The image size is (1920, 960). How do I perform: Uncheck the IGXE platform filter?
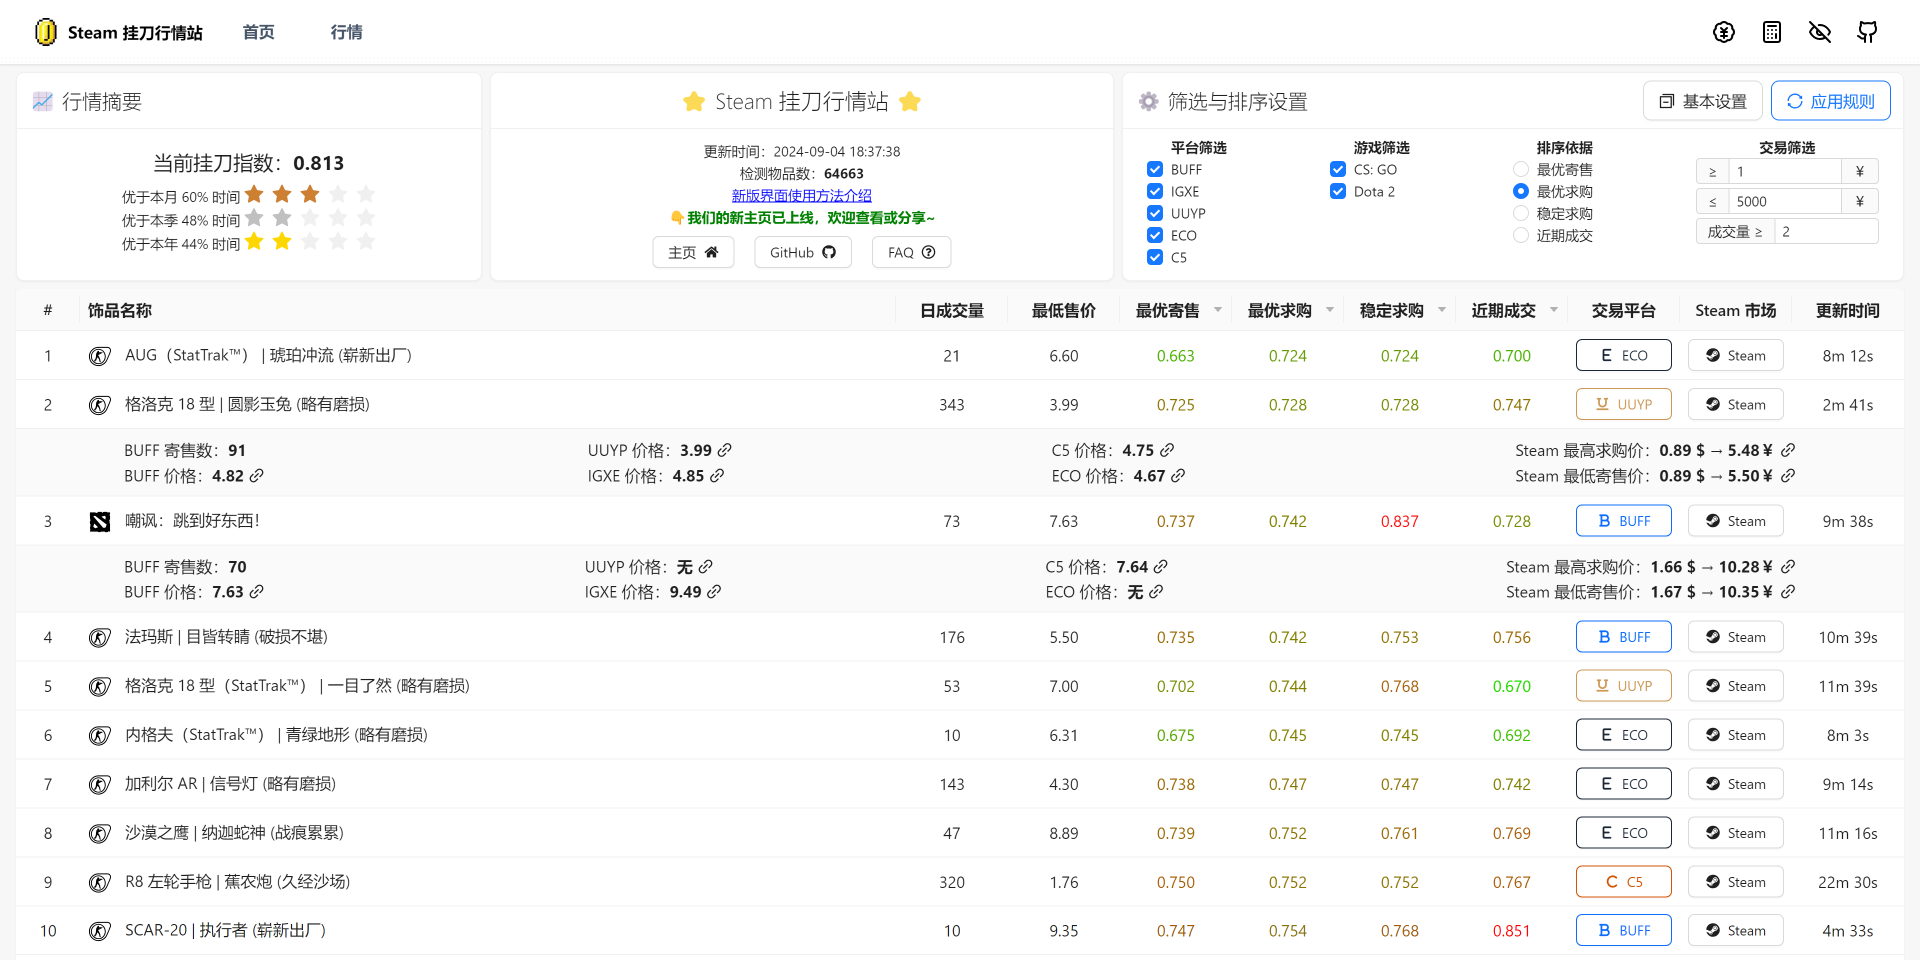[x=1155, y=192]
